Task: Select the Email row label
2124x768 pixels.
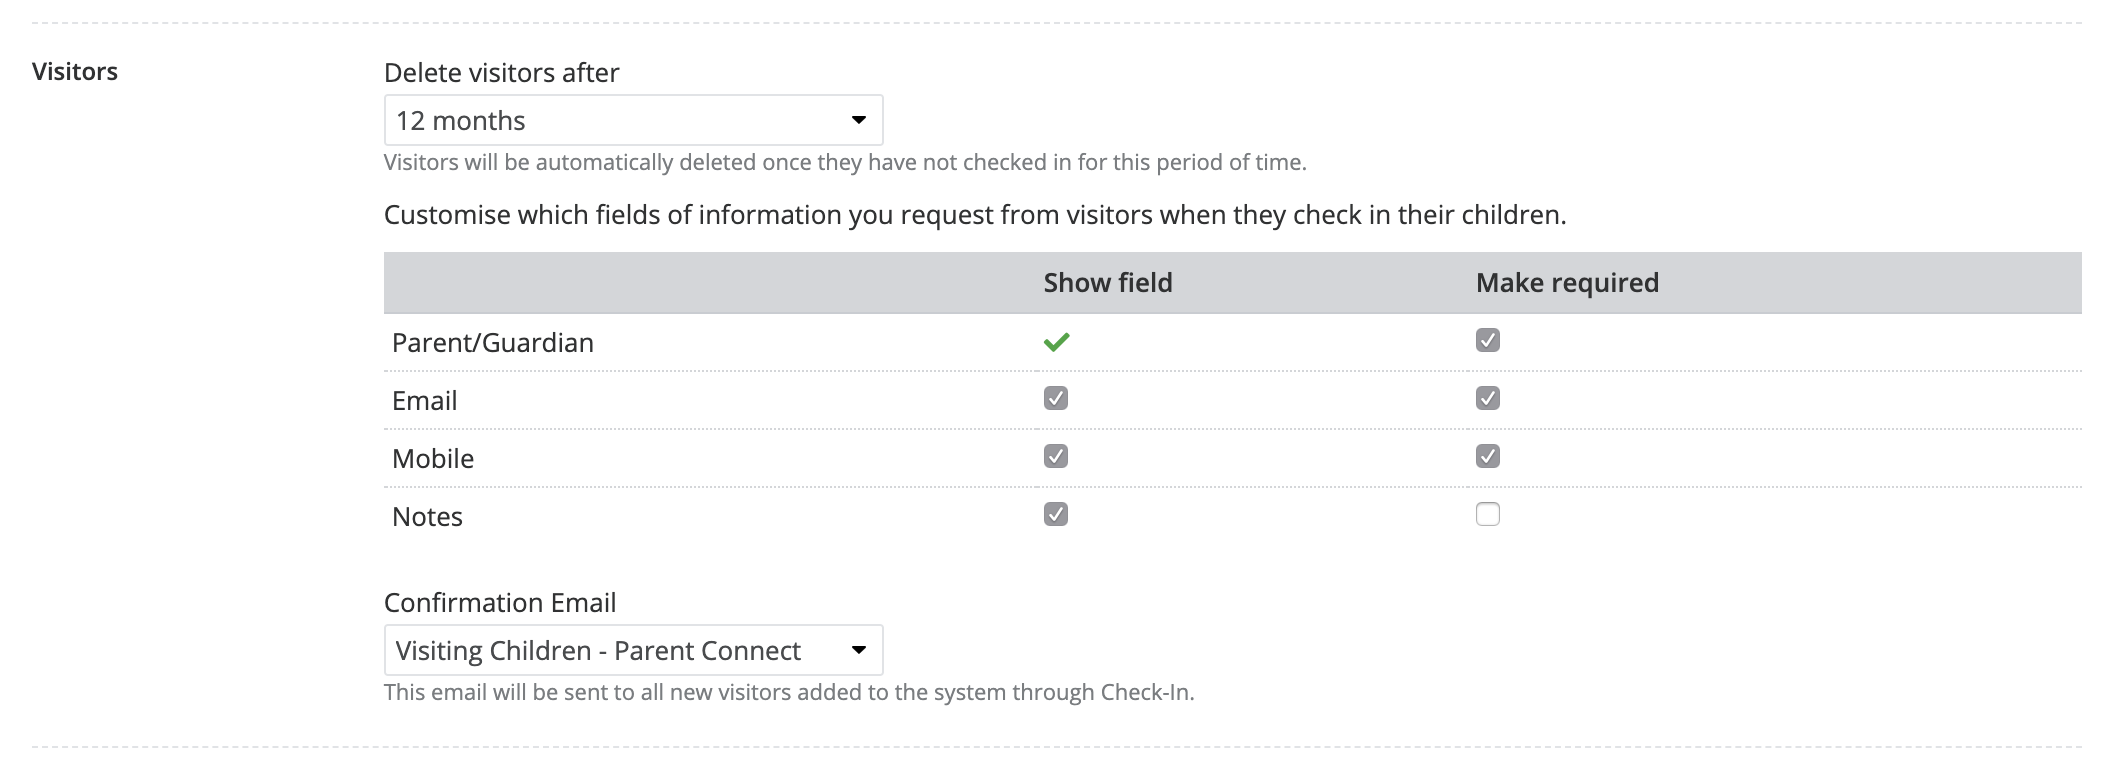Action: pos(424,401)
